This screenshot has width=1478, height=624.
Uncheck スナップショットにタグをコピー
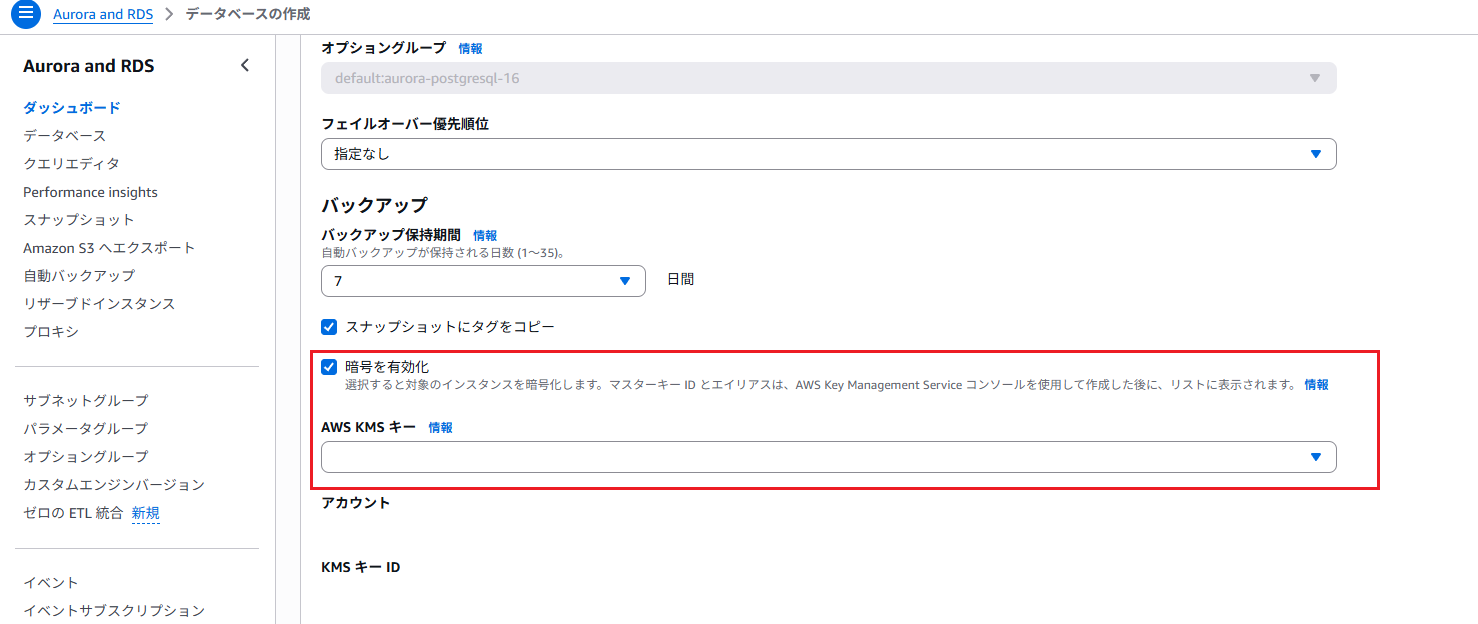(x=329, y=325)
